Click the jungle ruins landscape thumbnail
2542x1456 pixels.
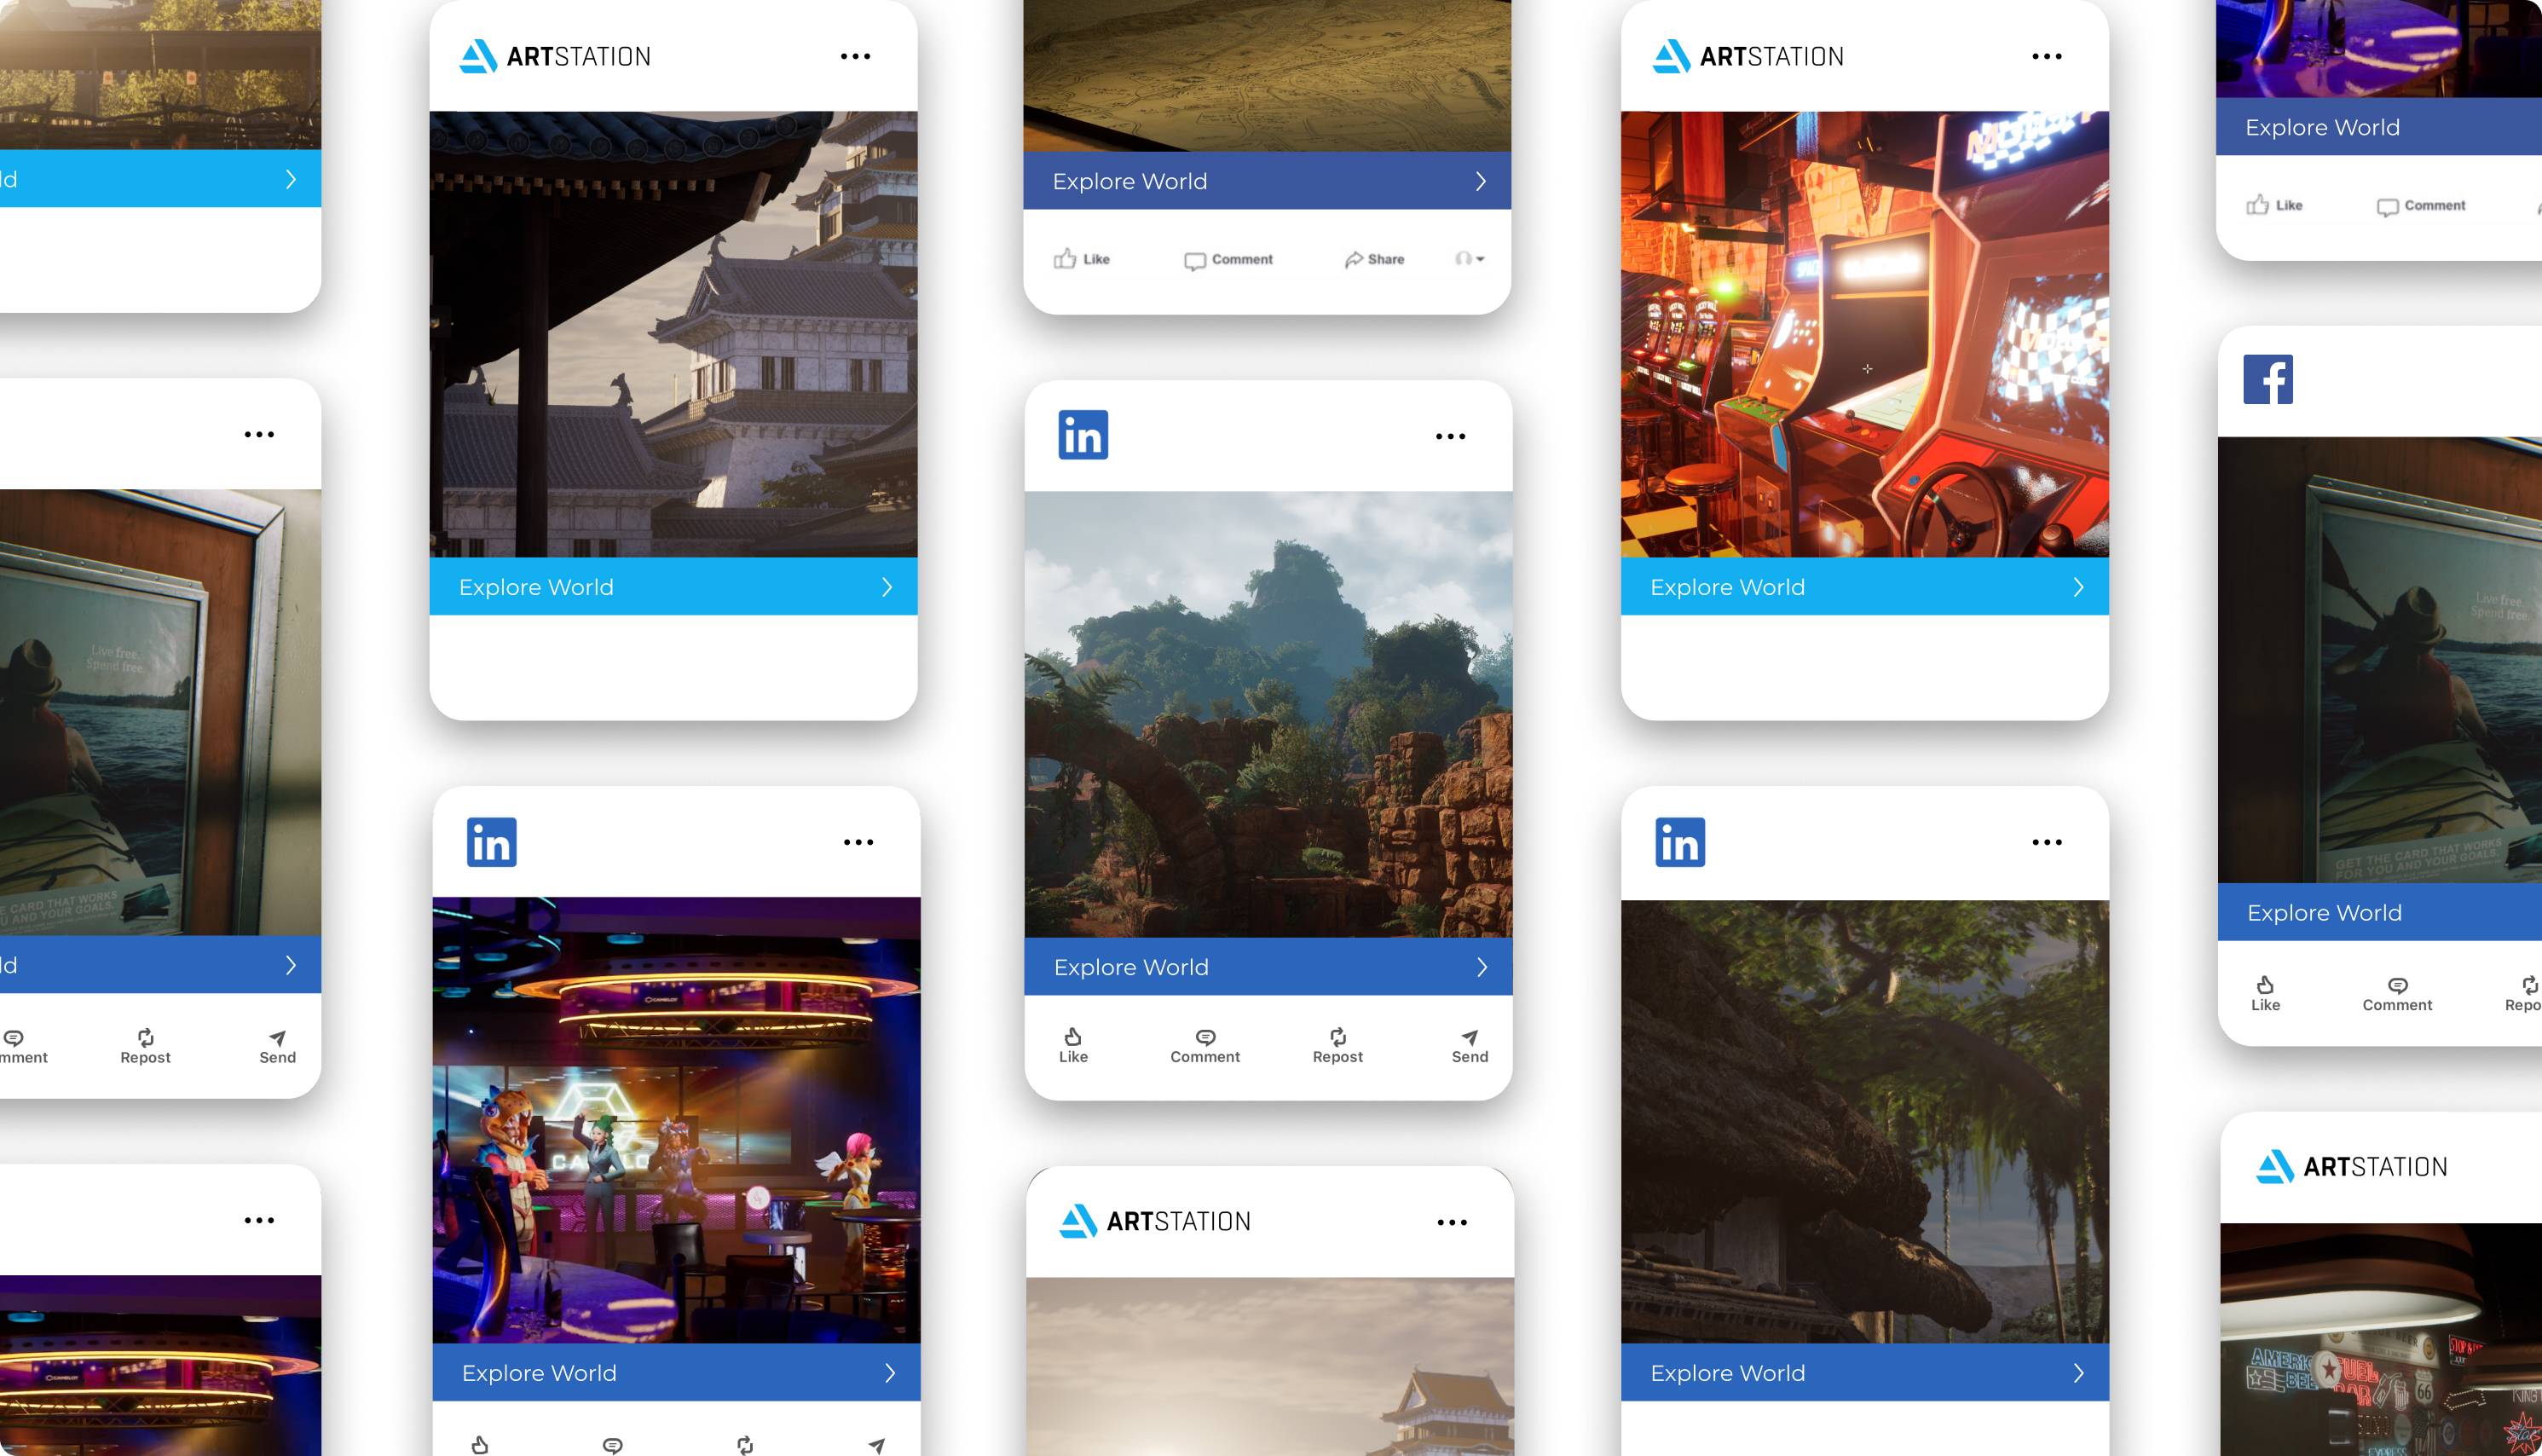coord(1268,714)
